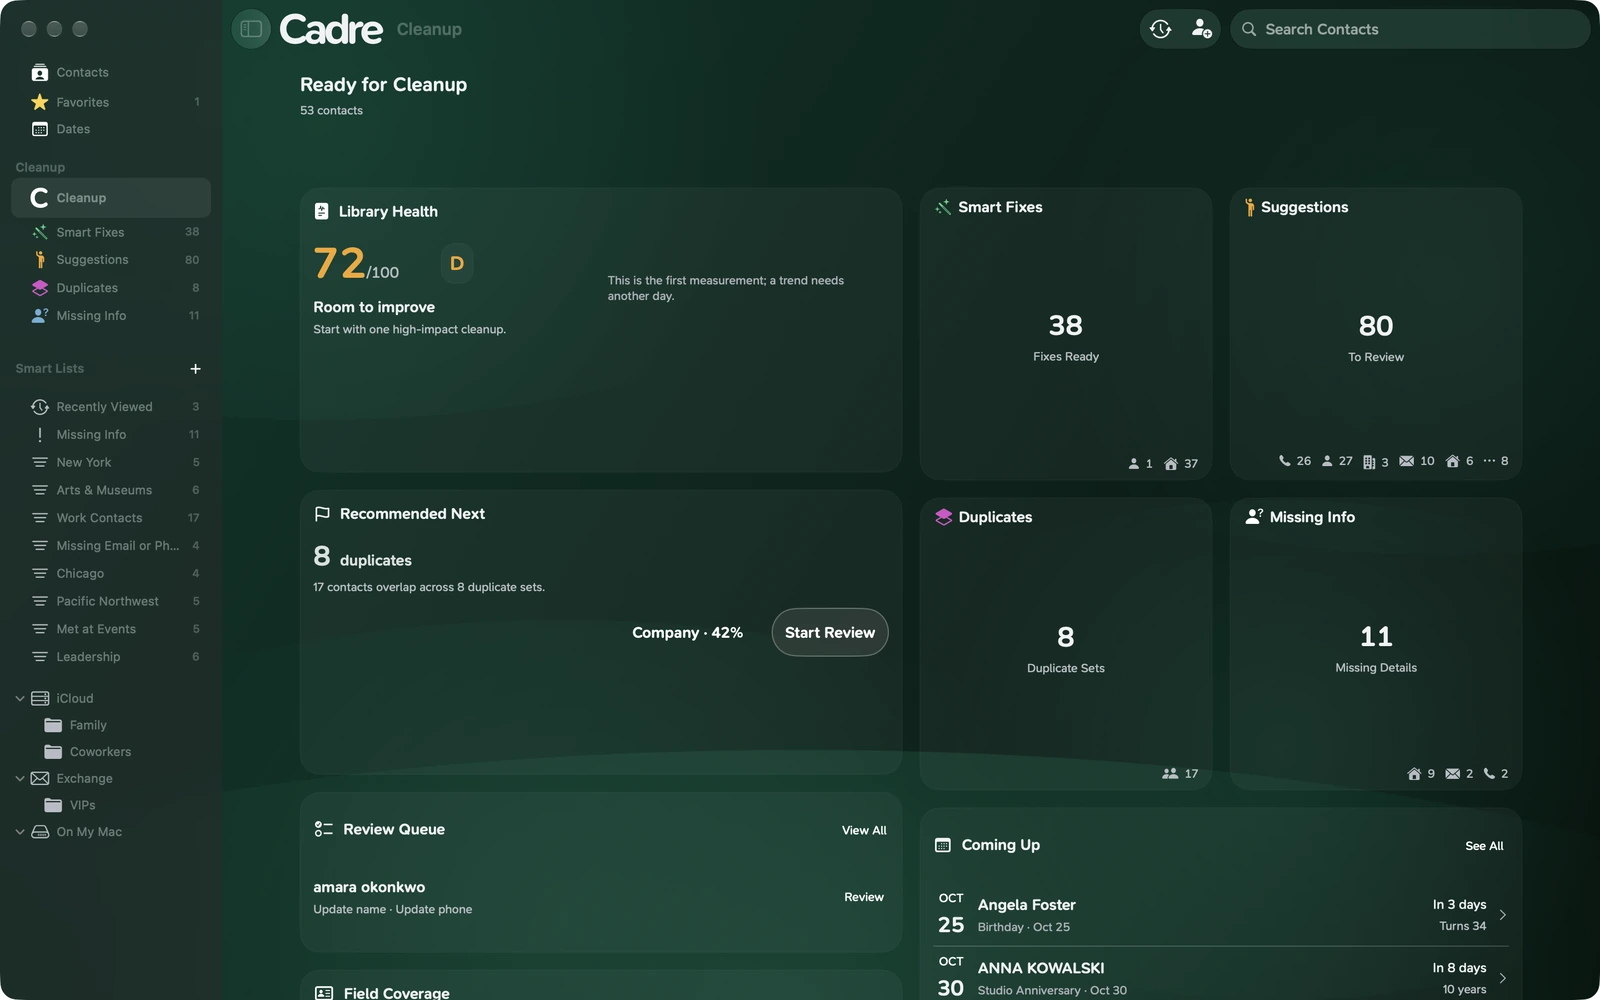Select the Chicago smart list
This screenshot has height=1000, width=1600.
pyautogui.click(x=111, y=574)
